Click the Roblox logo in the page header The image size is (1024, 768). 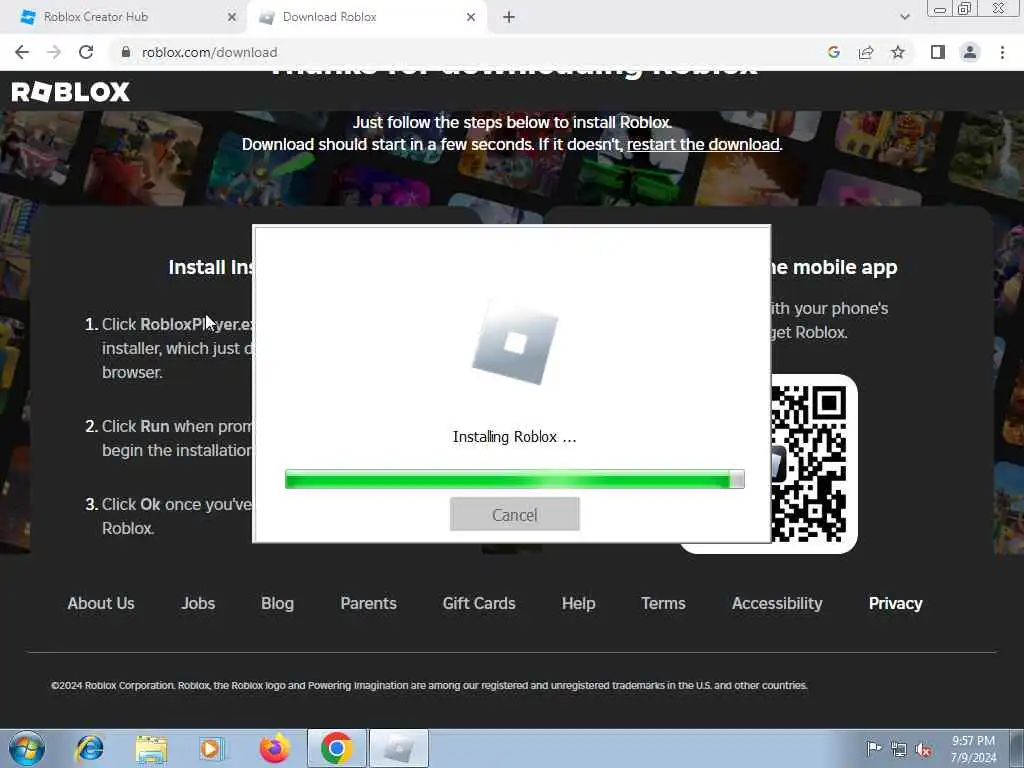tap(71, 92)
